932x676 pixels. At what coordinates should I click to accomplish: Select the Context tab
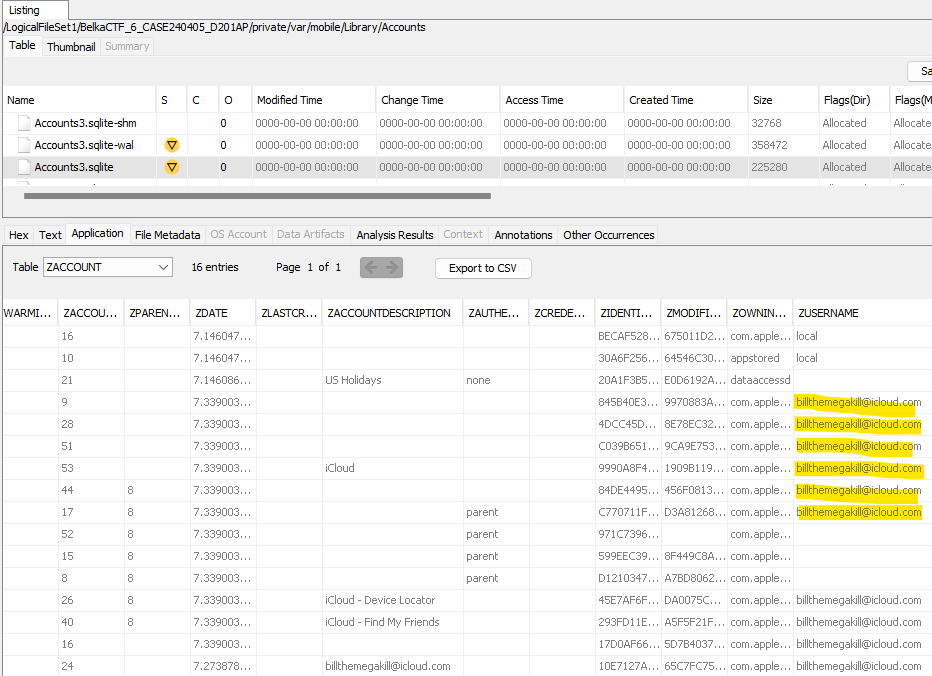(x=463, y=234)
